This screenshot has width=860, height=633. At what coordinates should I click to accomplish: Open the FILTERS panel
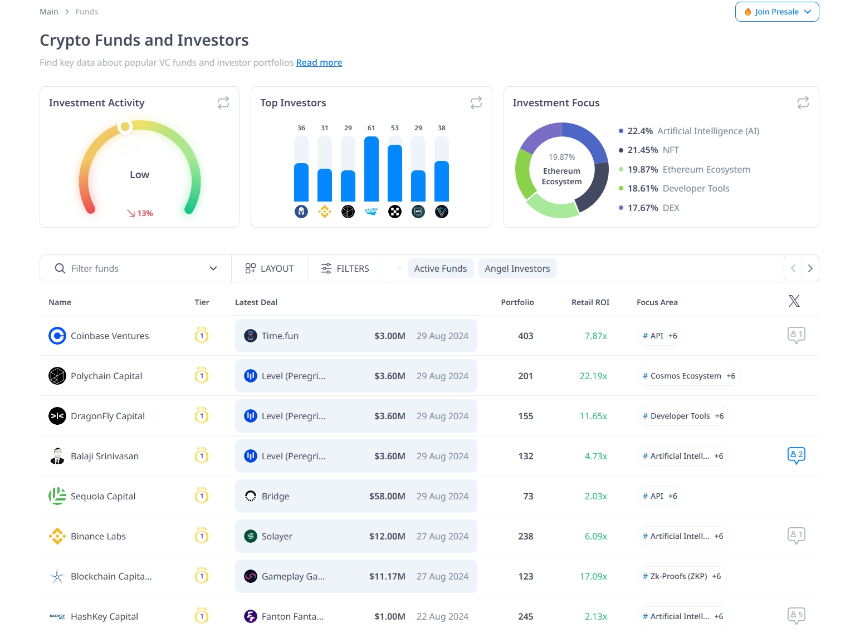(x=345, y=268)
